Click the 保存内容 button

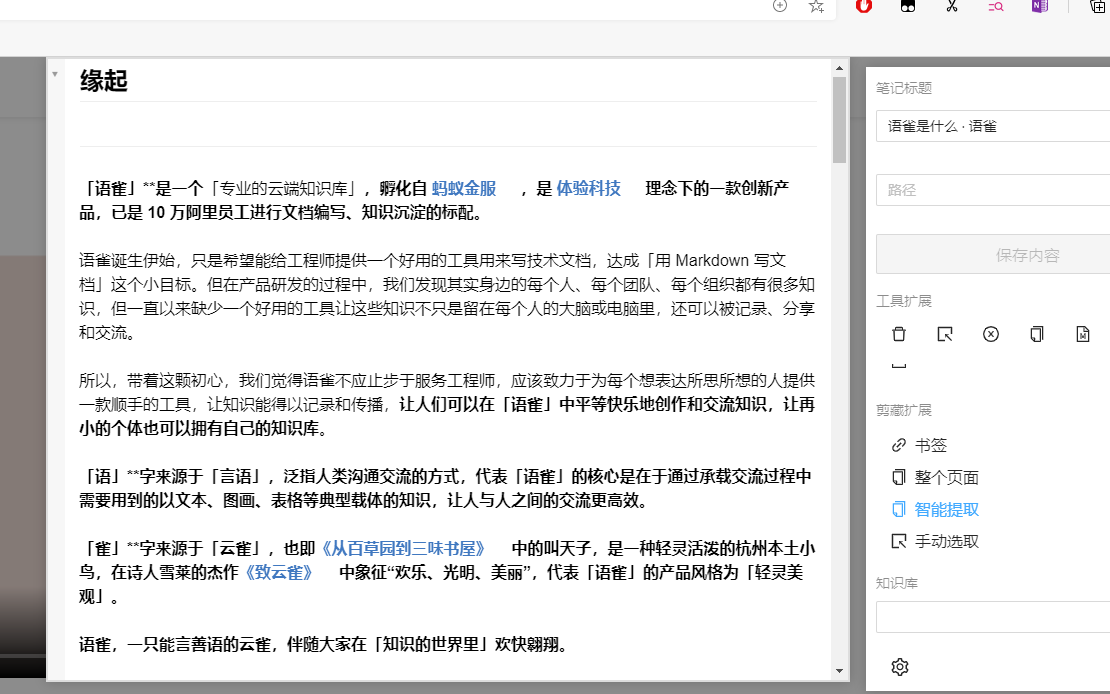tap(993, 254)
